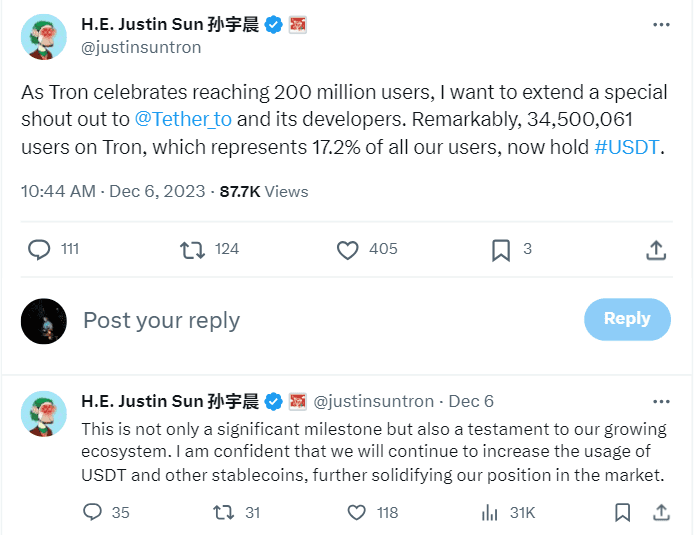Repost the follow-up tweet with 31 reposts

tap(225, 512)
